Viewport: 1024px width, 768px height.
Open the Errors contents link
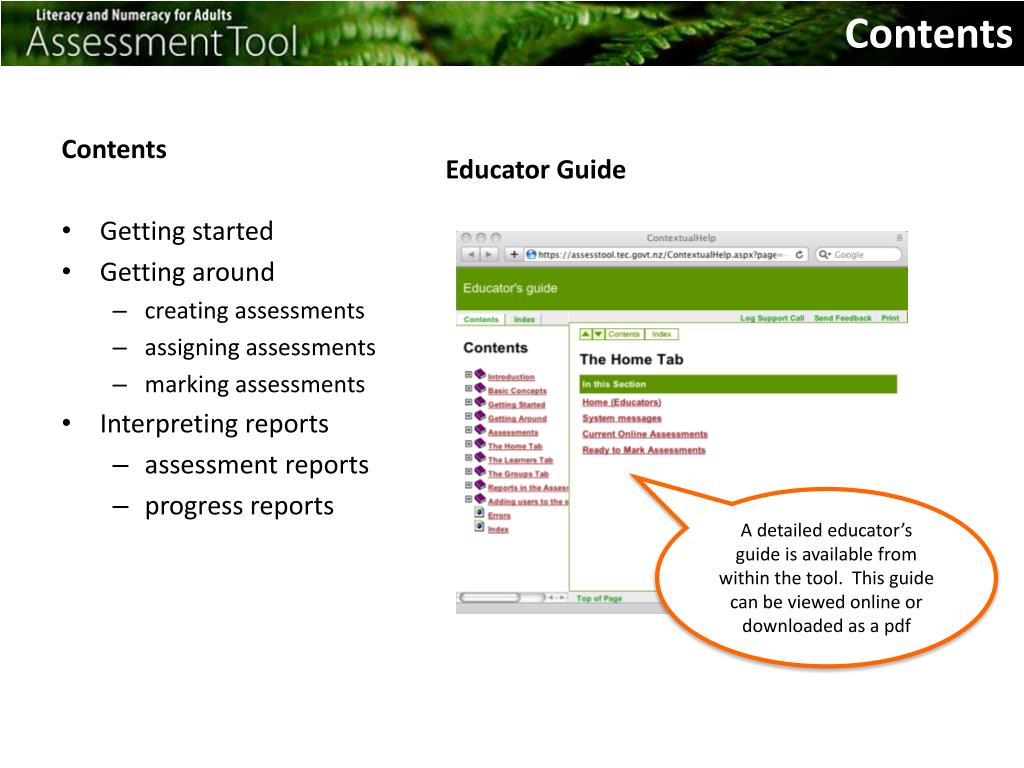pyautogui.click(x=499, y=516)
